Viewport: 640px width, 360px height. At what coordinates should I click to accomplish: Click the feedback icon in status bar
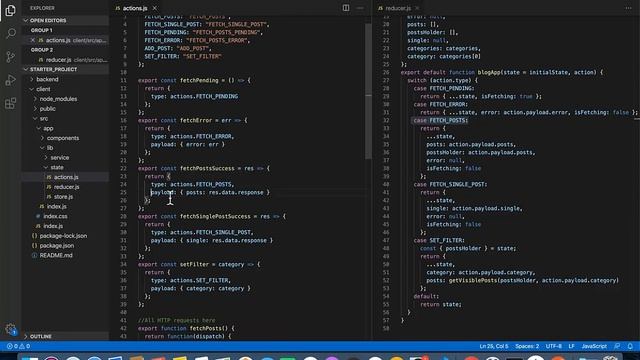(617, 346)
